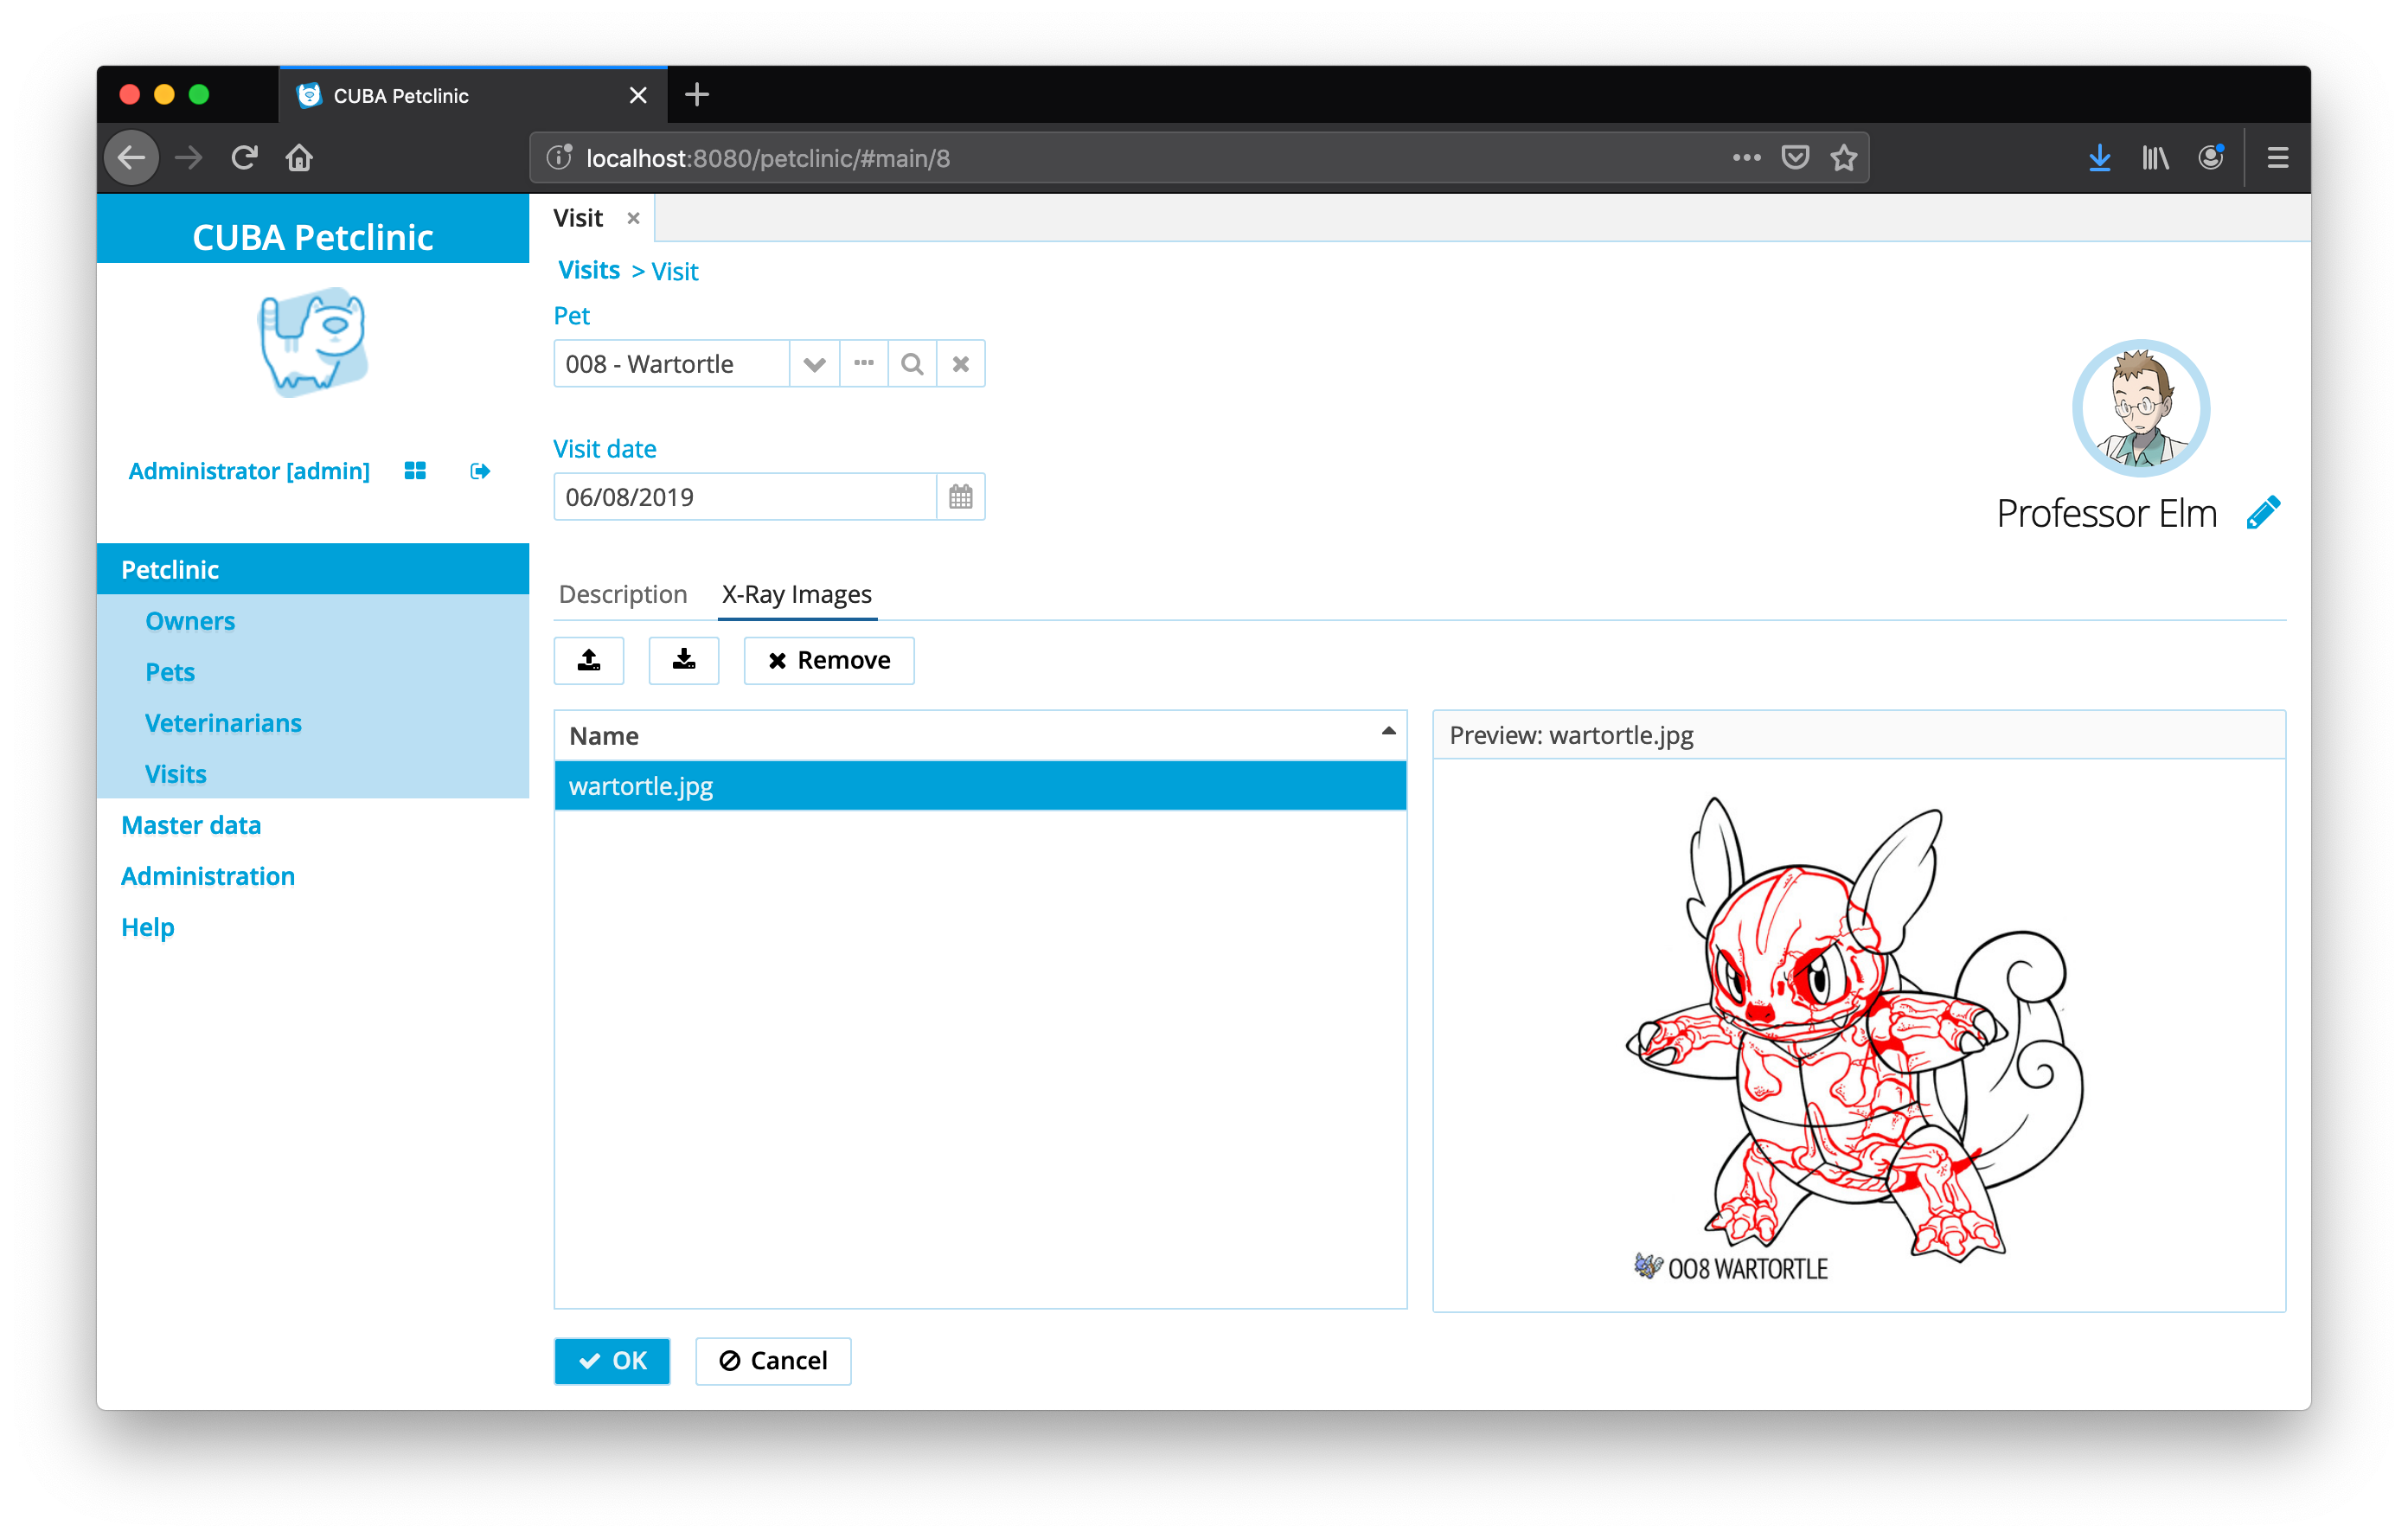The image size is (2408, 1538).
Task: Select the wartortle.jpg table row
Action: [x=980, y=786]
